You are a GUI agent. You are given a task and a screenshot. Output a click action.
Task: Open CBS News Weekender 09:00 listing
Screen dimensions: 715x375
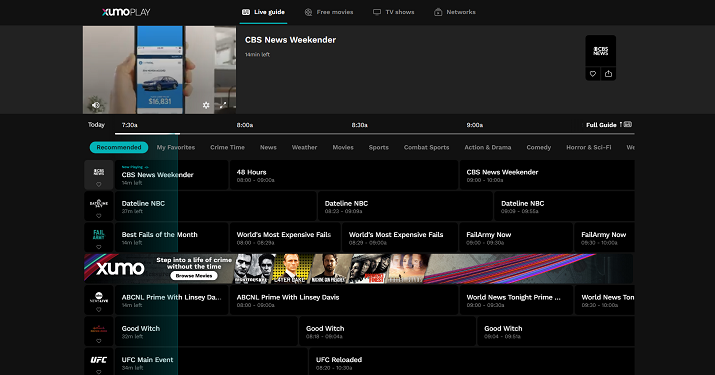pos(547,175)
